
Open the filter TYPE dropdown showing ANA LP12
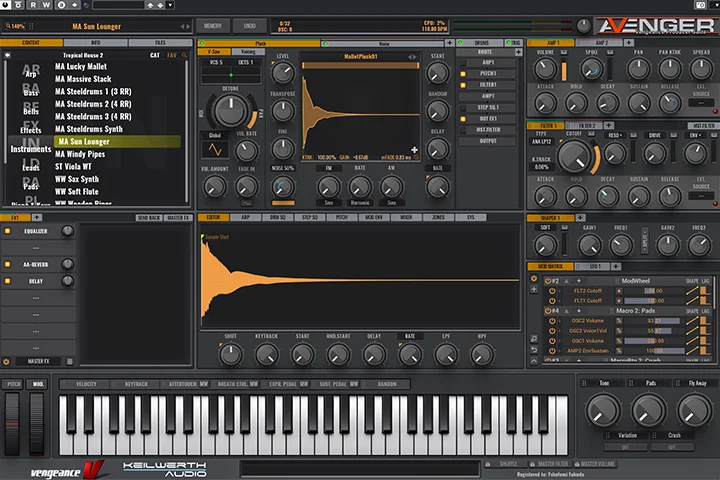tap(541, 142)
